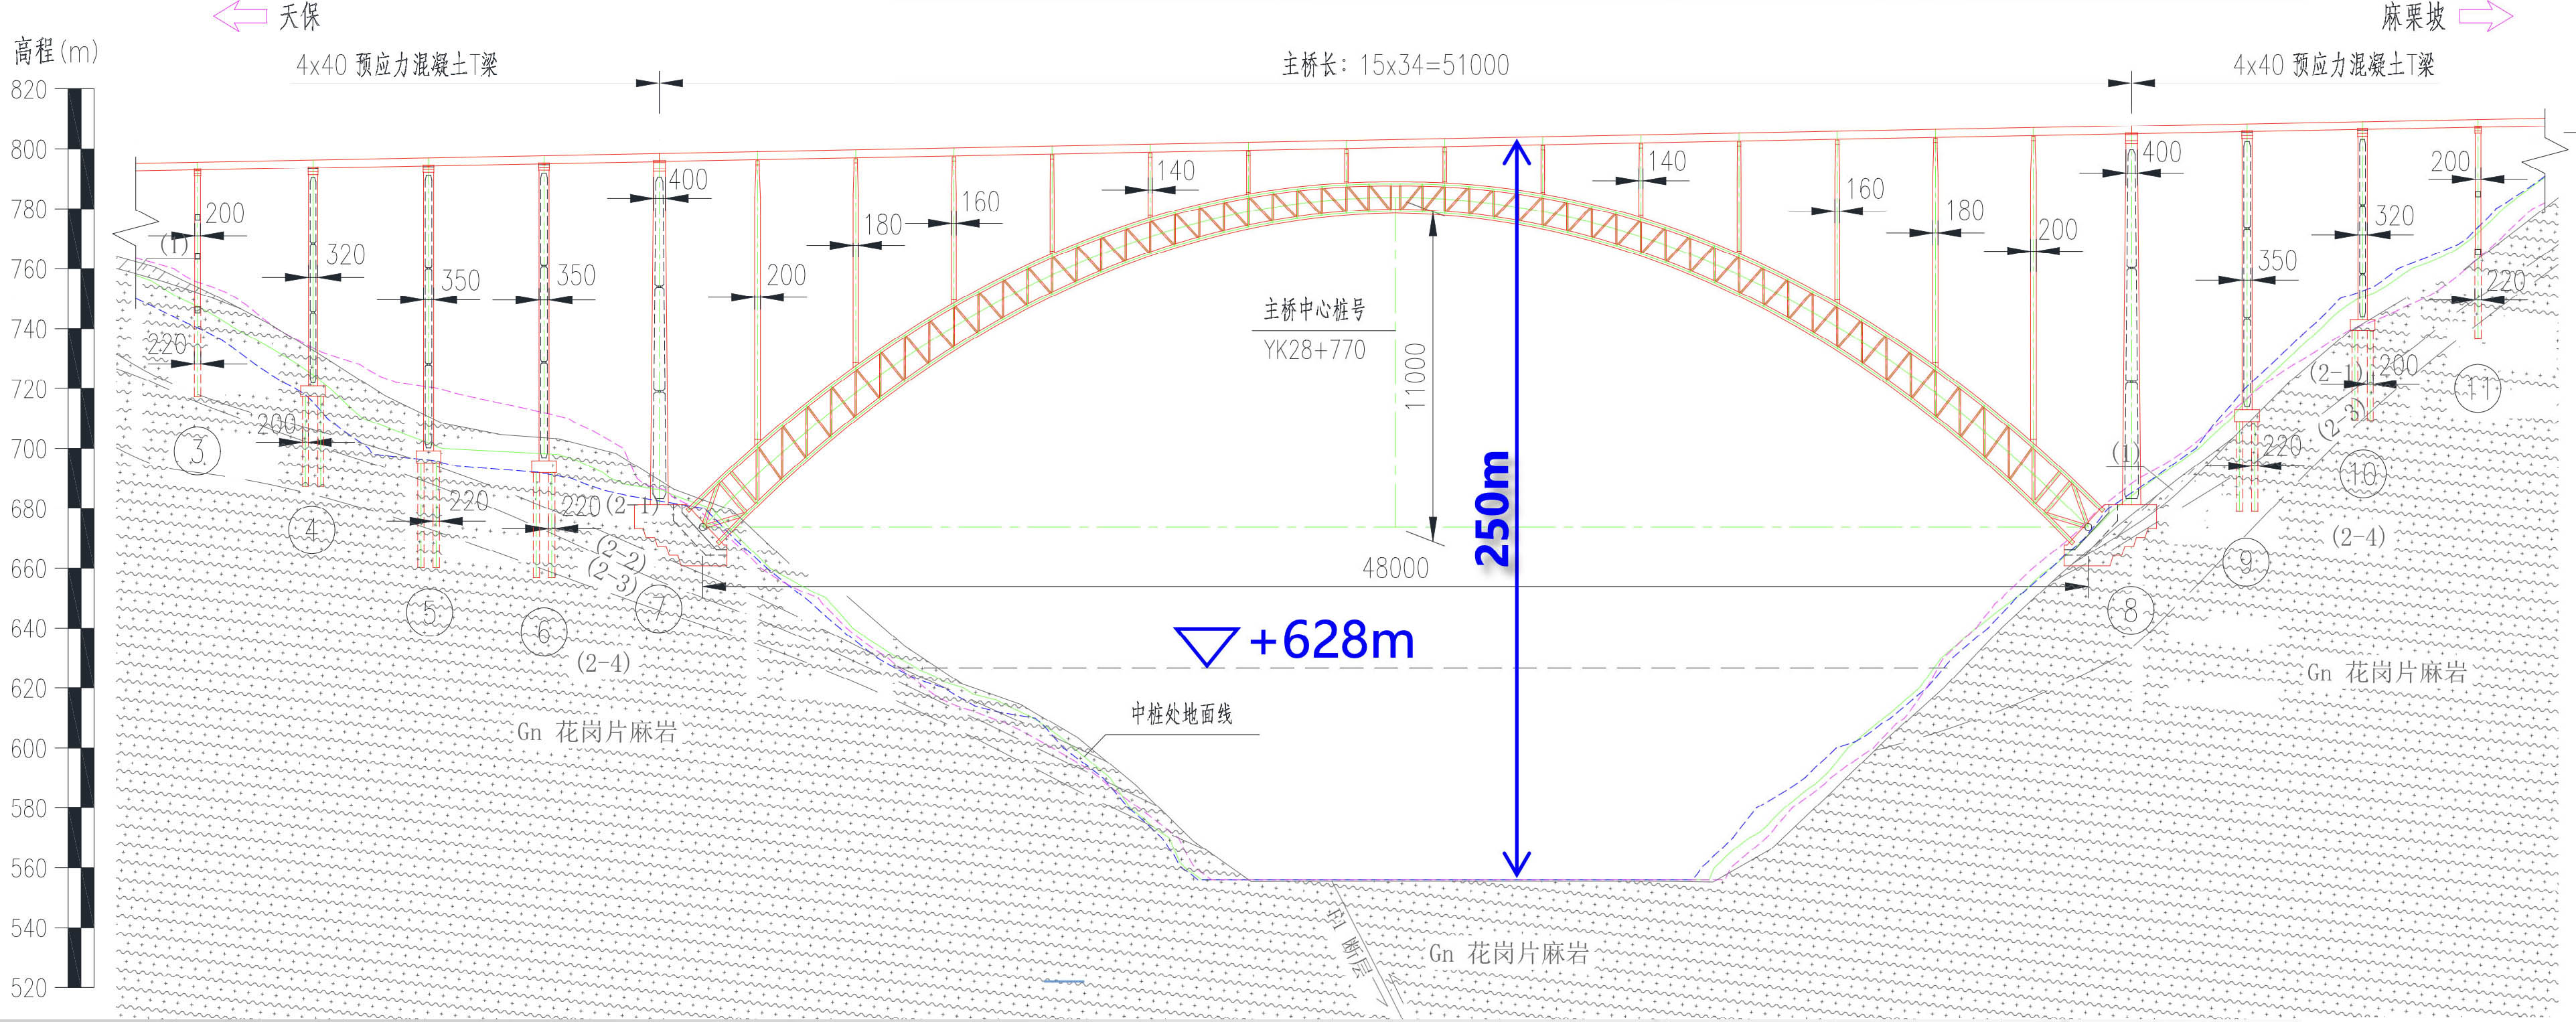Click the 高程(m) elevation axis title
Image resolution: width=2576 pixels, height=1022 pixels.
coord(55,51)
